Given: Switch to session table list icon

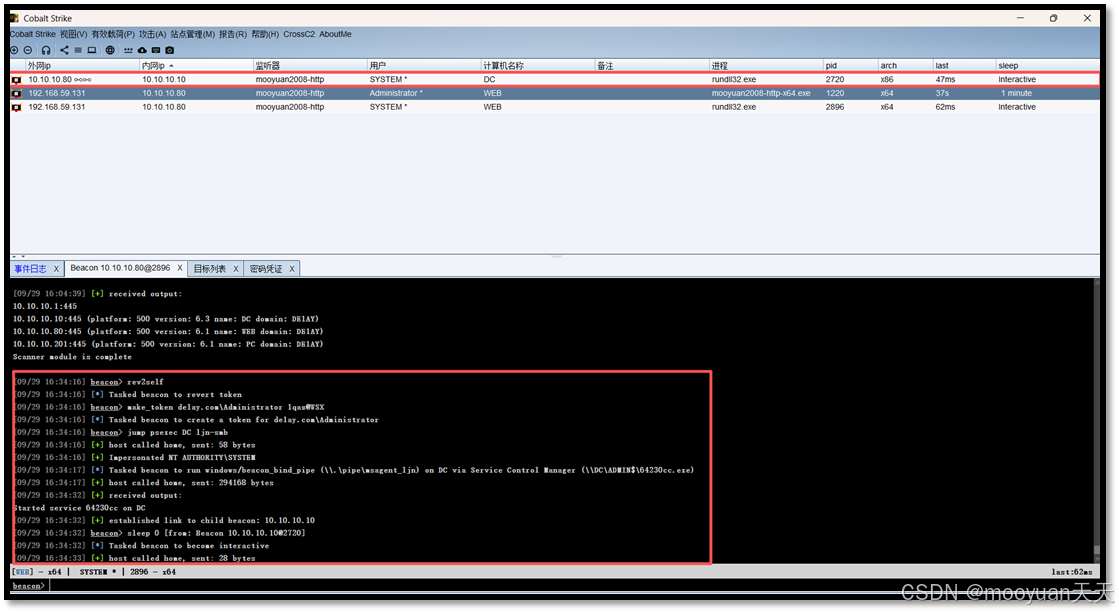Looking at the screenshot, I should pyautogui.click(x=78, y=50).
